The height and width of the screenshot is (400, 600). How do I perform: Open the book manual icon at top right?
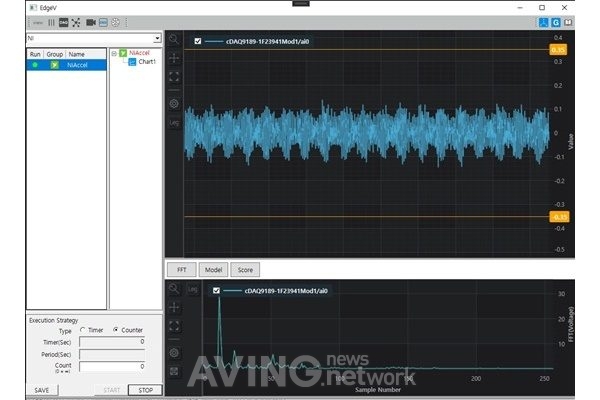[x=568, y=23]
